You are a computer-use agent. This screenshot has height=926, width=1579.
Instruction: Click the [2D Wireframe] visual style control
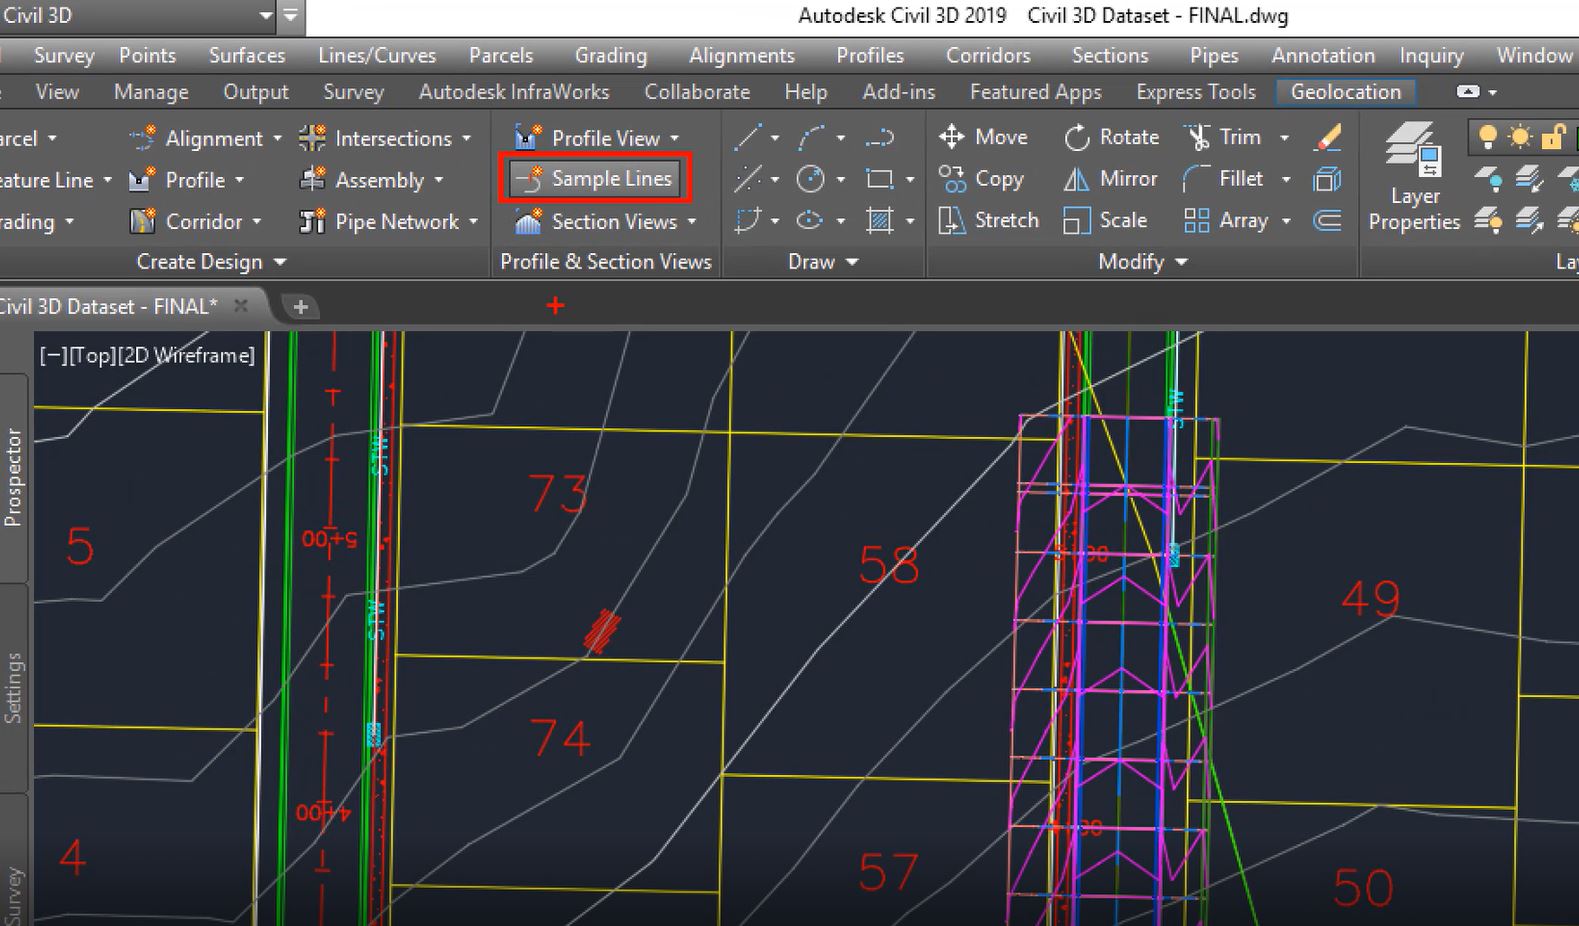click(x=187, y=355)
